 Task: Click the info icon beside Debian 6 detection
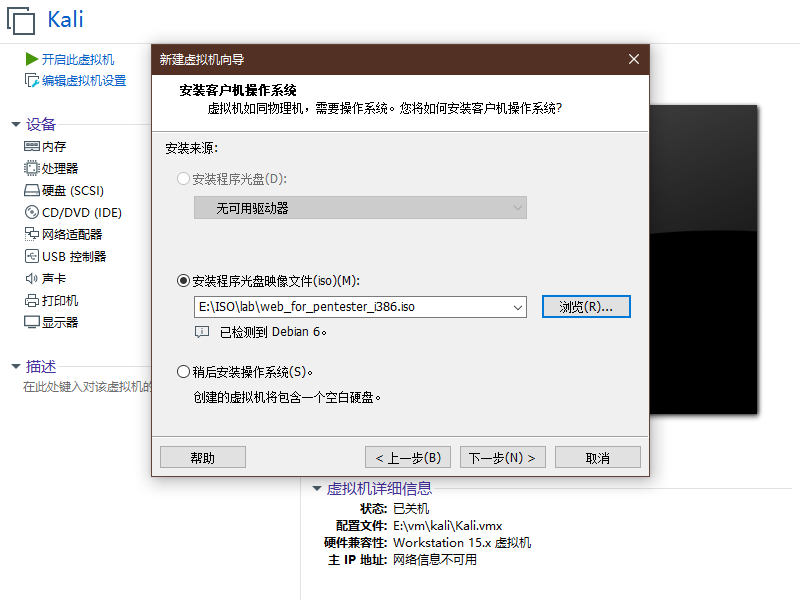(x=202, y=332)
